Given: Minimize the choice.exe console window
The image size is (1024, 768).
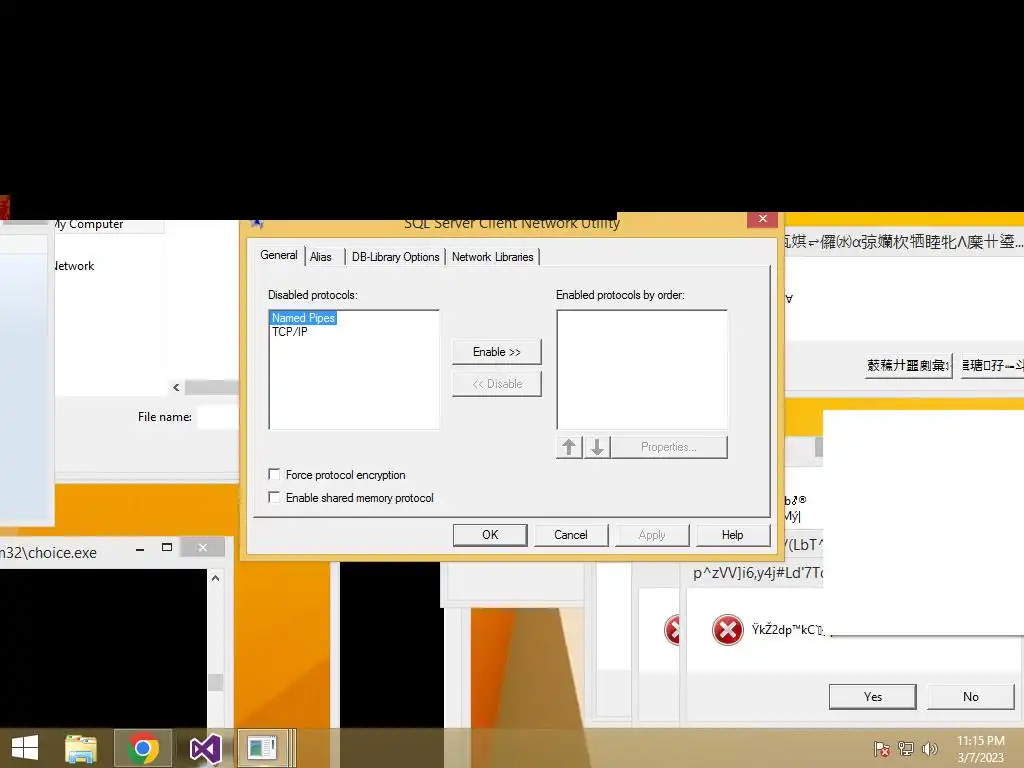Looking at the screenshot, I should click(140, 548).
